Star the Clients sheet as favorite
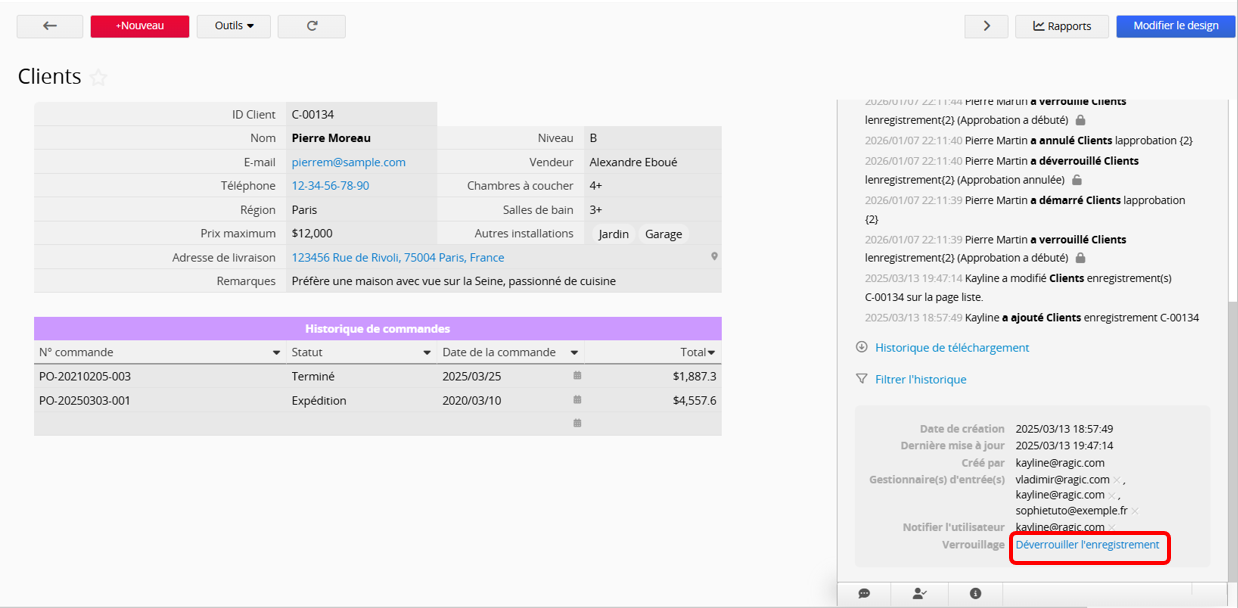 pos(98,78)
